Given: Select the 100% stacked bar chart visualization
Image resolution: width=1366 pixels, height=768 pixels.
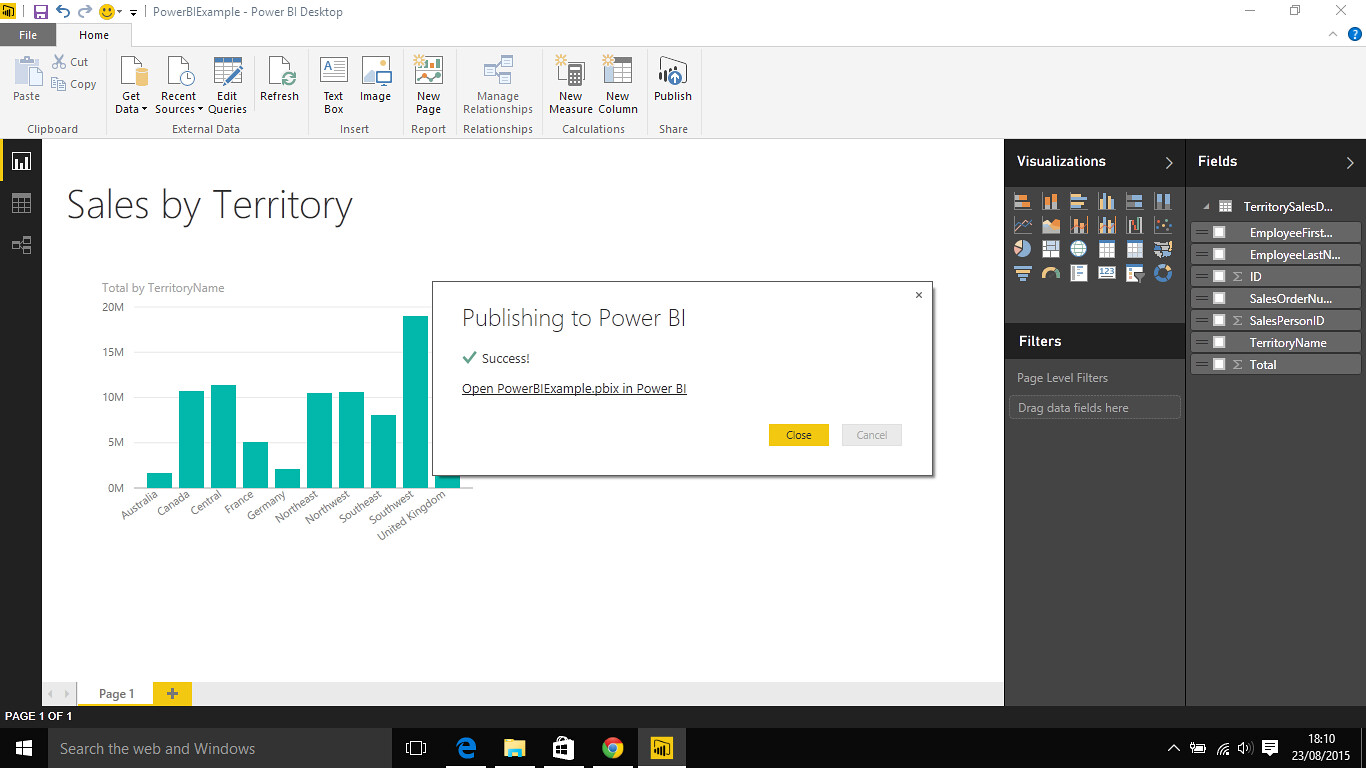Looking at the screenshot, I should (x=1134, y=201).
